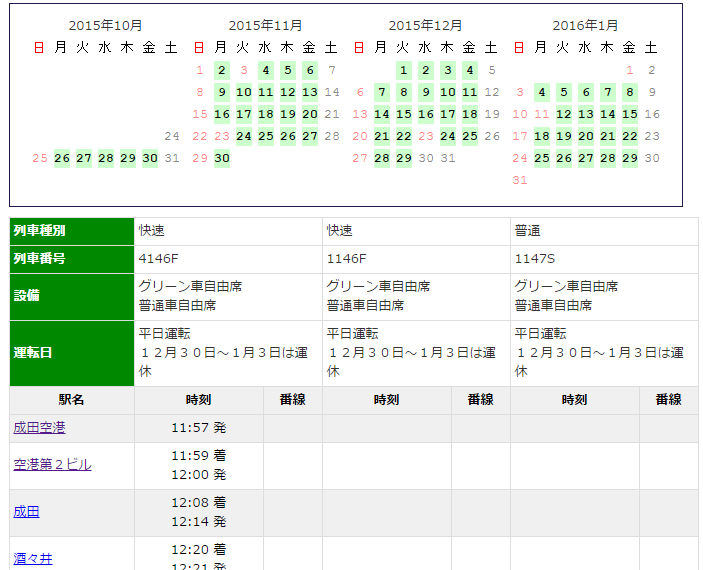
Task: Open the 成田 station link
Action: [26, 512]
